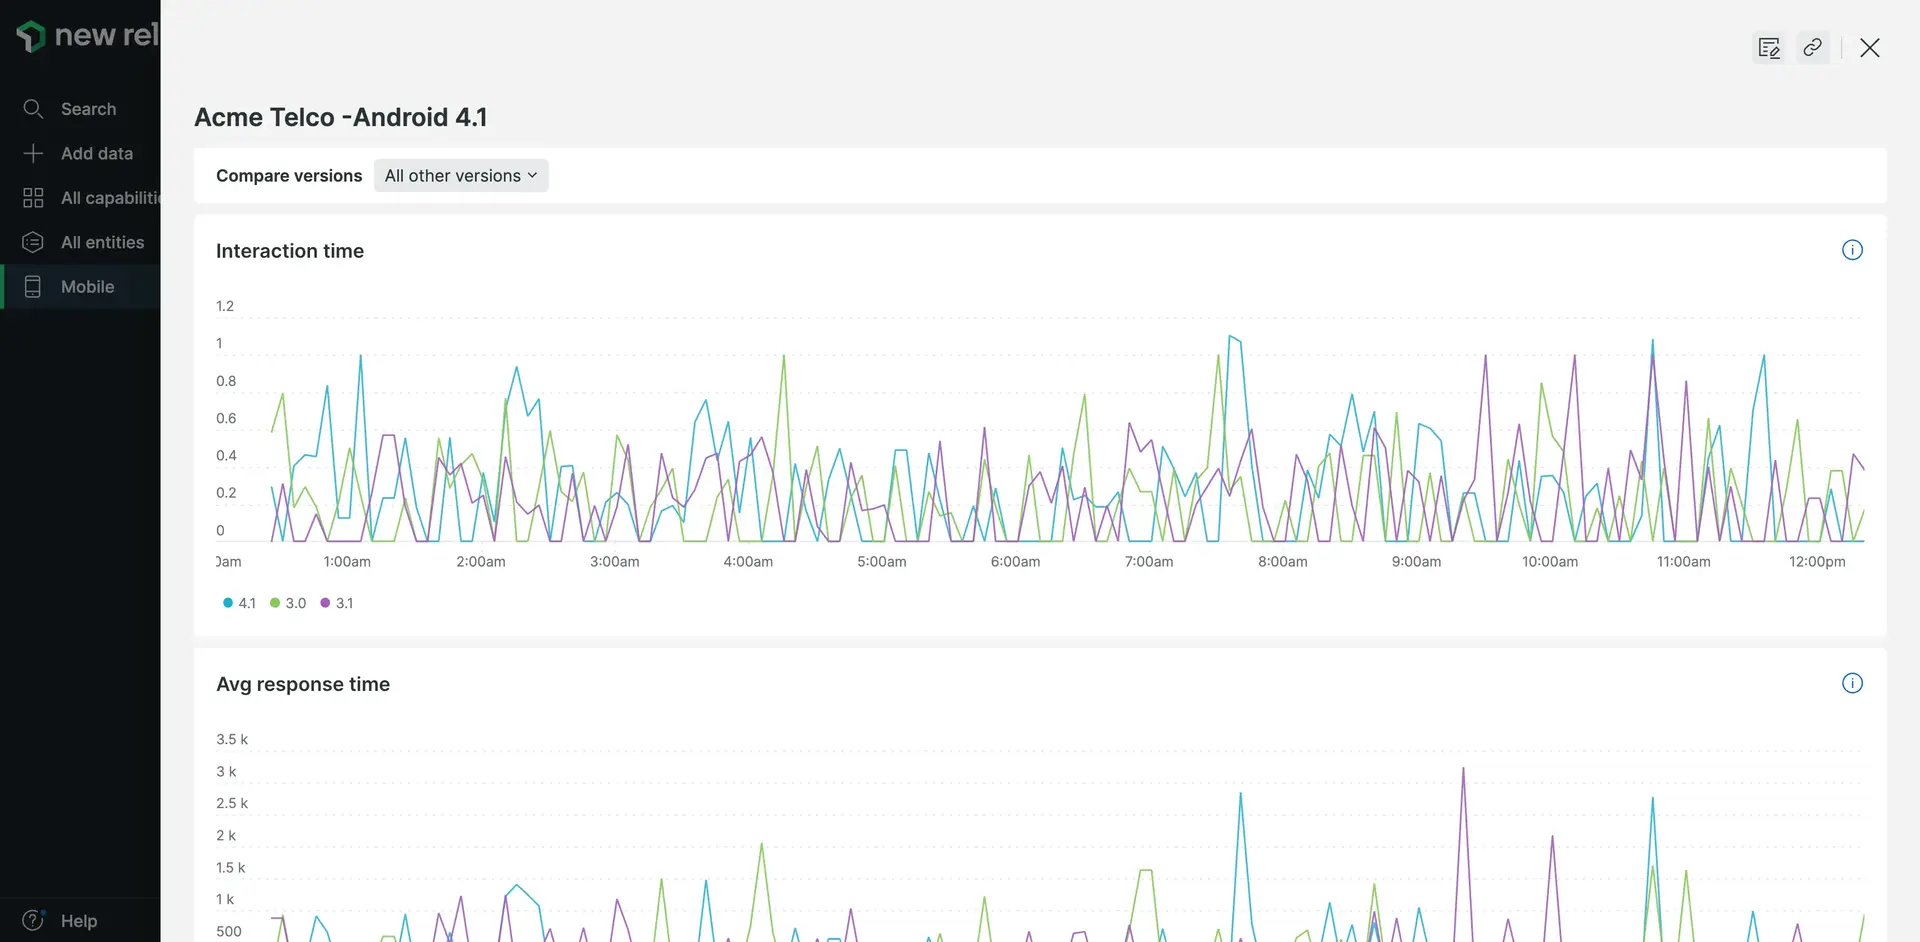Close the Acme Telco panel
Screen dimensions: 1920x942
pos(1869,48)
